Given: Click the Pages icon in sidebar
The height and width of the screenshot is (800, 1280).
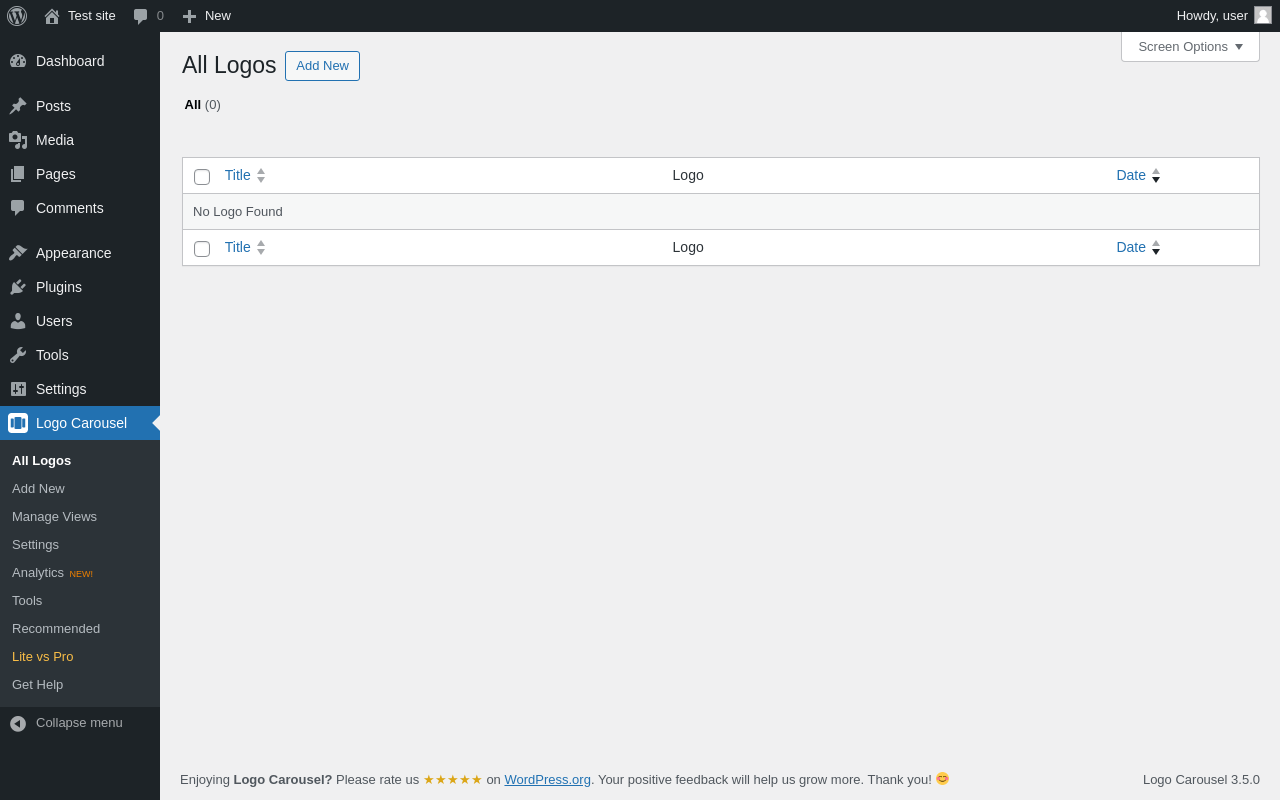Looking at the screenshot, I should coord(18,174).
